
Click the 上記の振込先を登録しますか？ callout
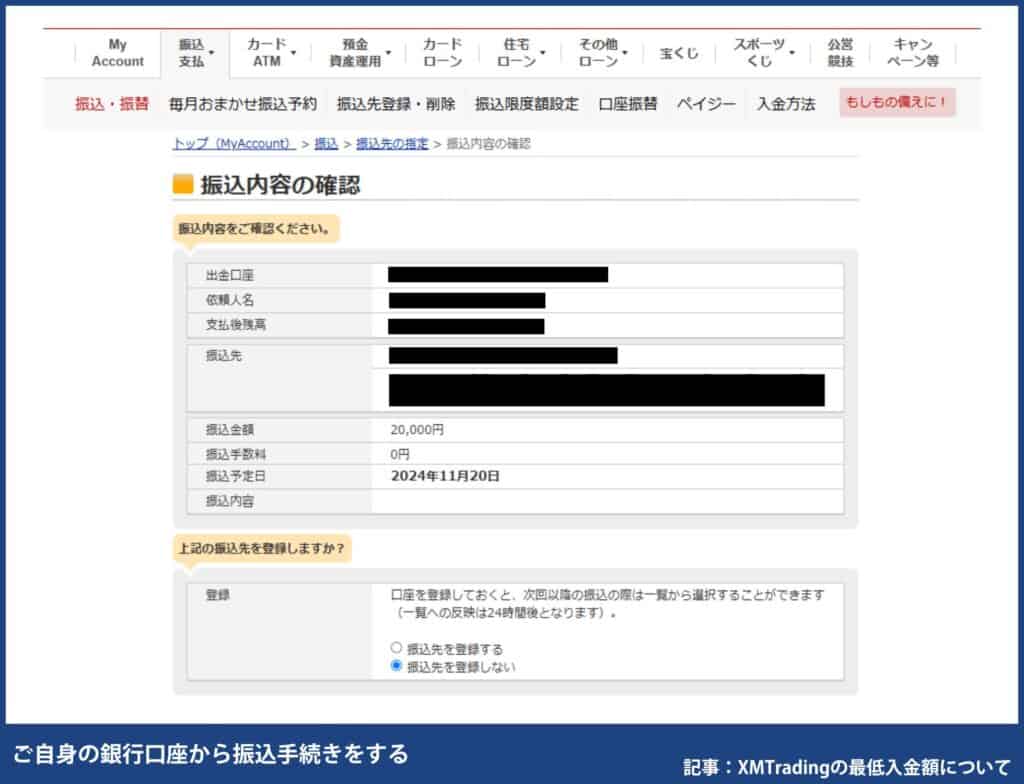[x=262, y=548]
